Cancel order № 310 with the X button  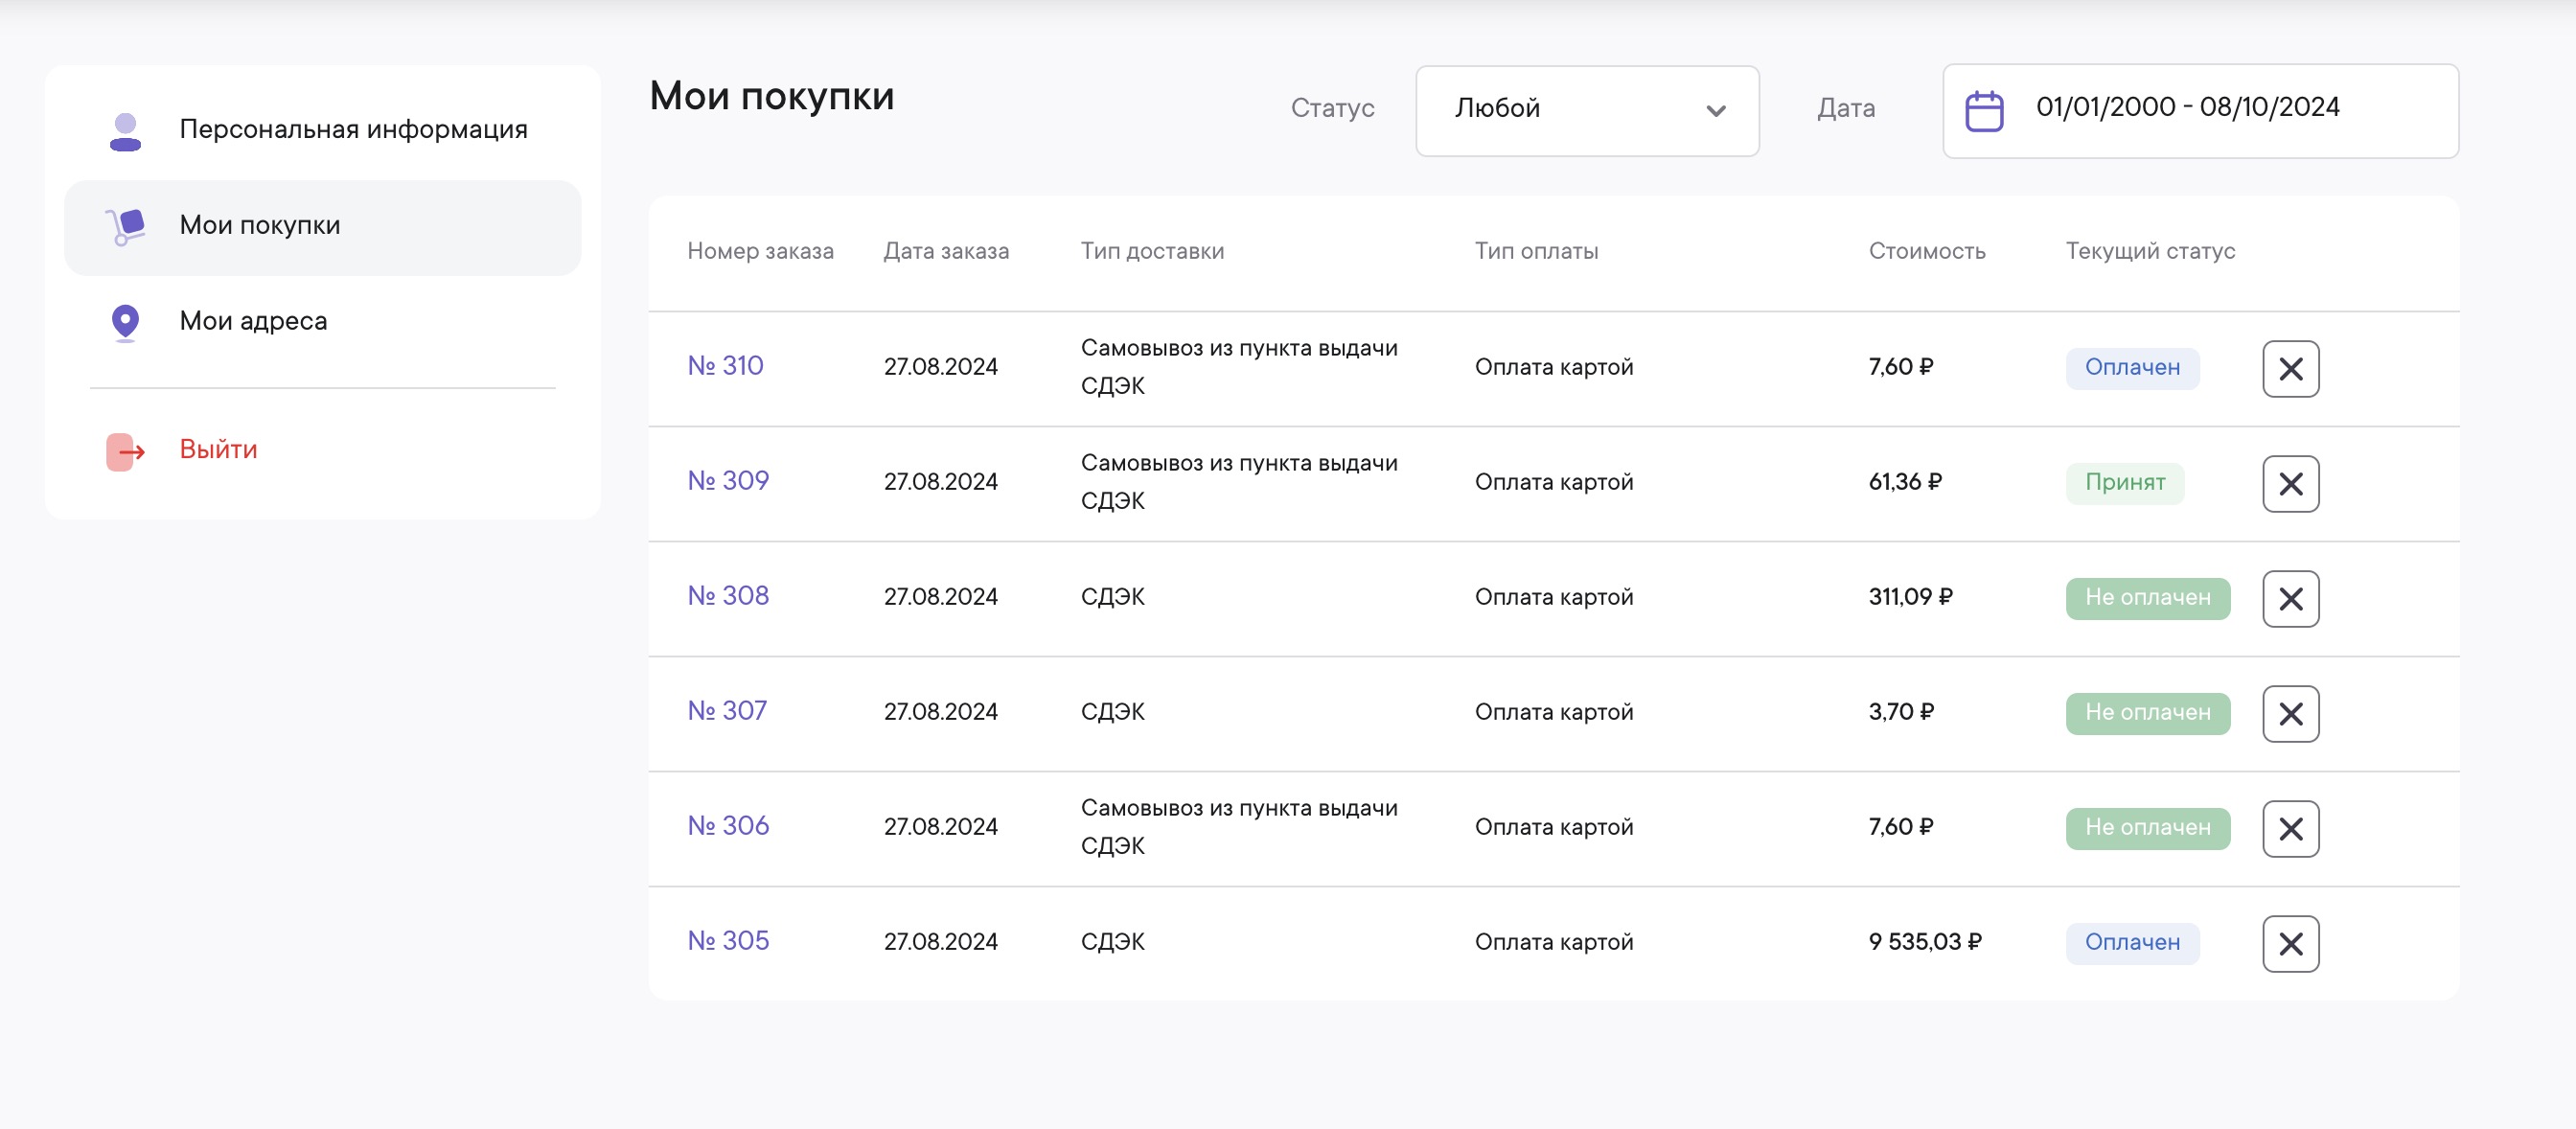click(x=2290, y=369)
